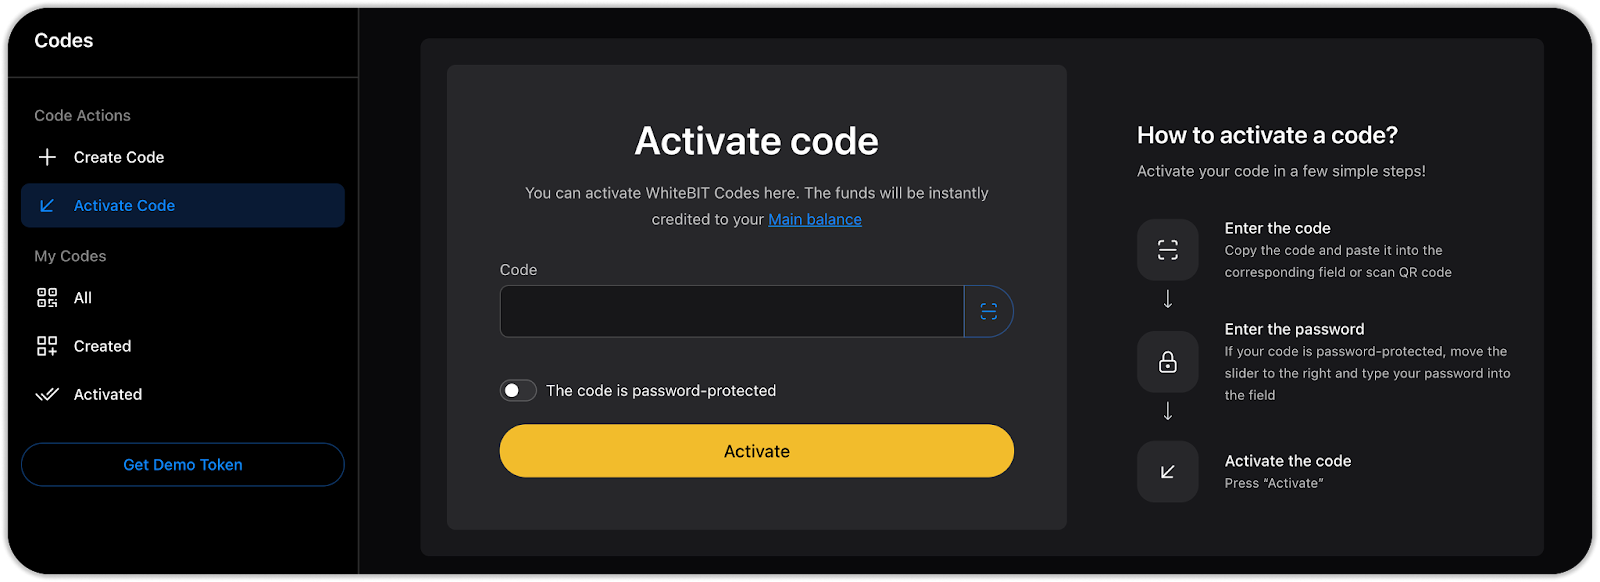The image size is (1600, 582).
Task: Click the scan icon for Enter the code step
Action: pos(1167,250)
